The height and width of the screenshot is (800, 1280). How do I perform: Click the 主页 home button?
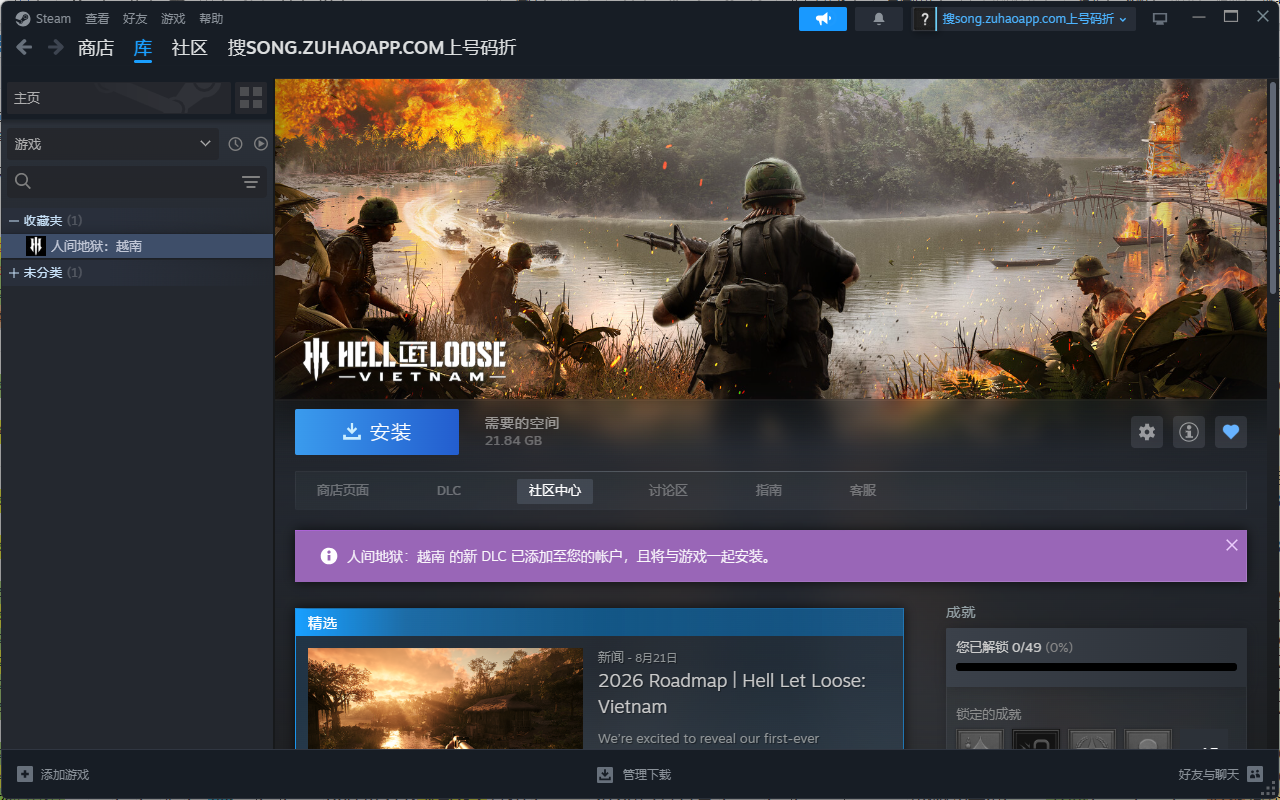[x=119, y=98]
